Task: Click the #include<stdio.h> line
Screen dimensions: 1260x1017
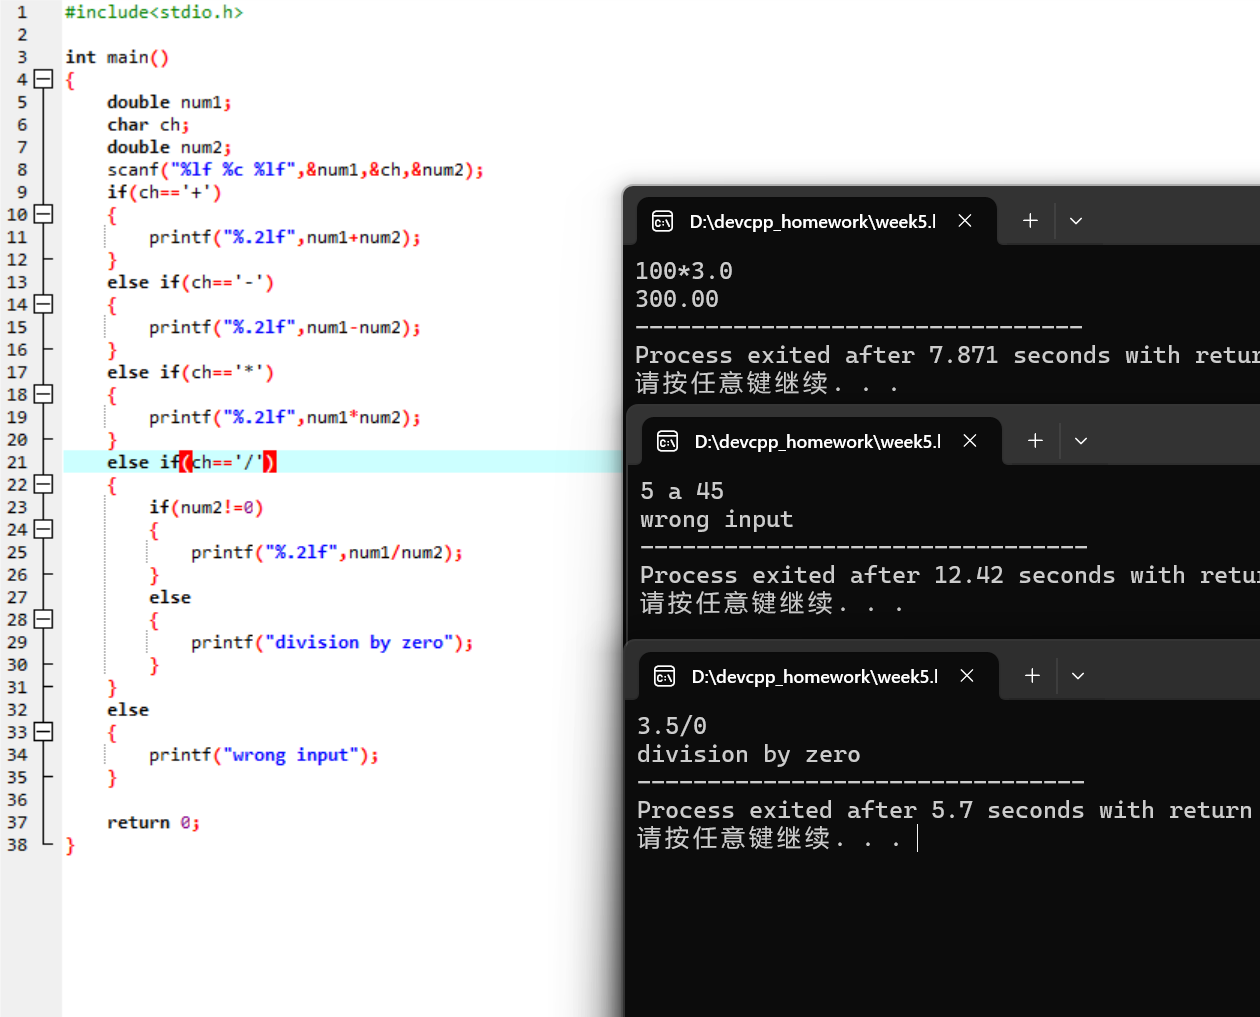Action: (x=154, y=12)
